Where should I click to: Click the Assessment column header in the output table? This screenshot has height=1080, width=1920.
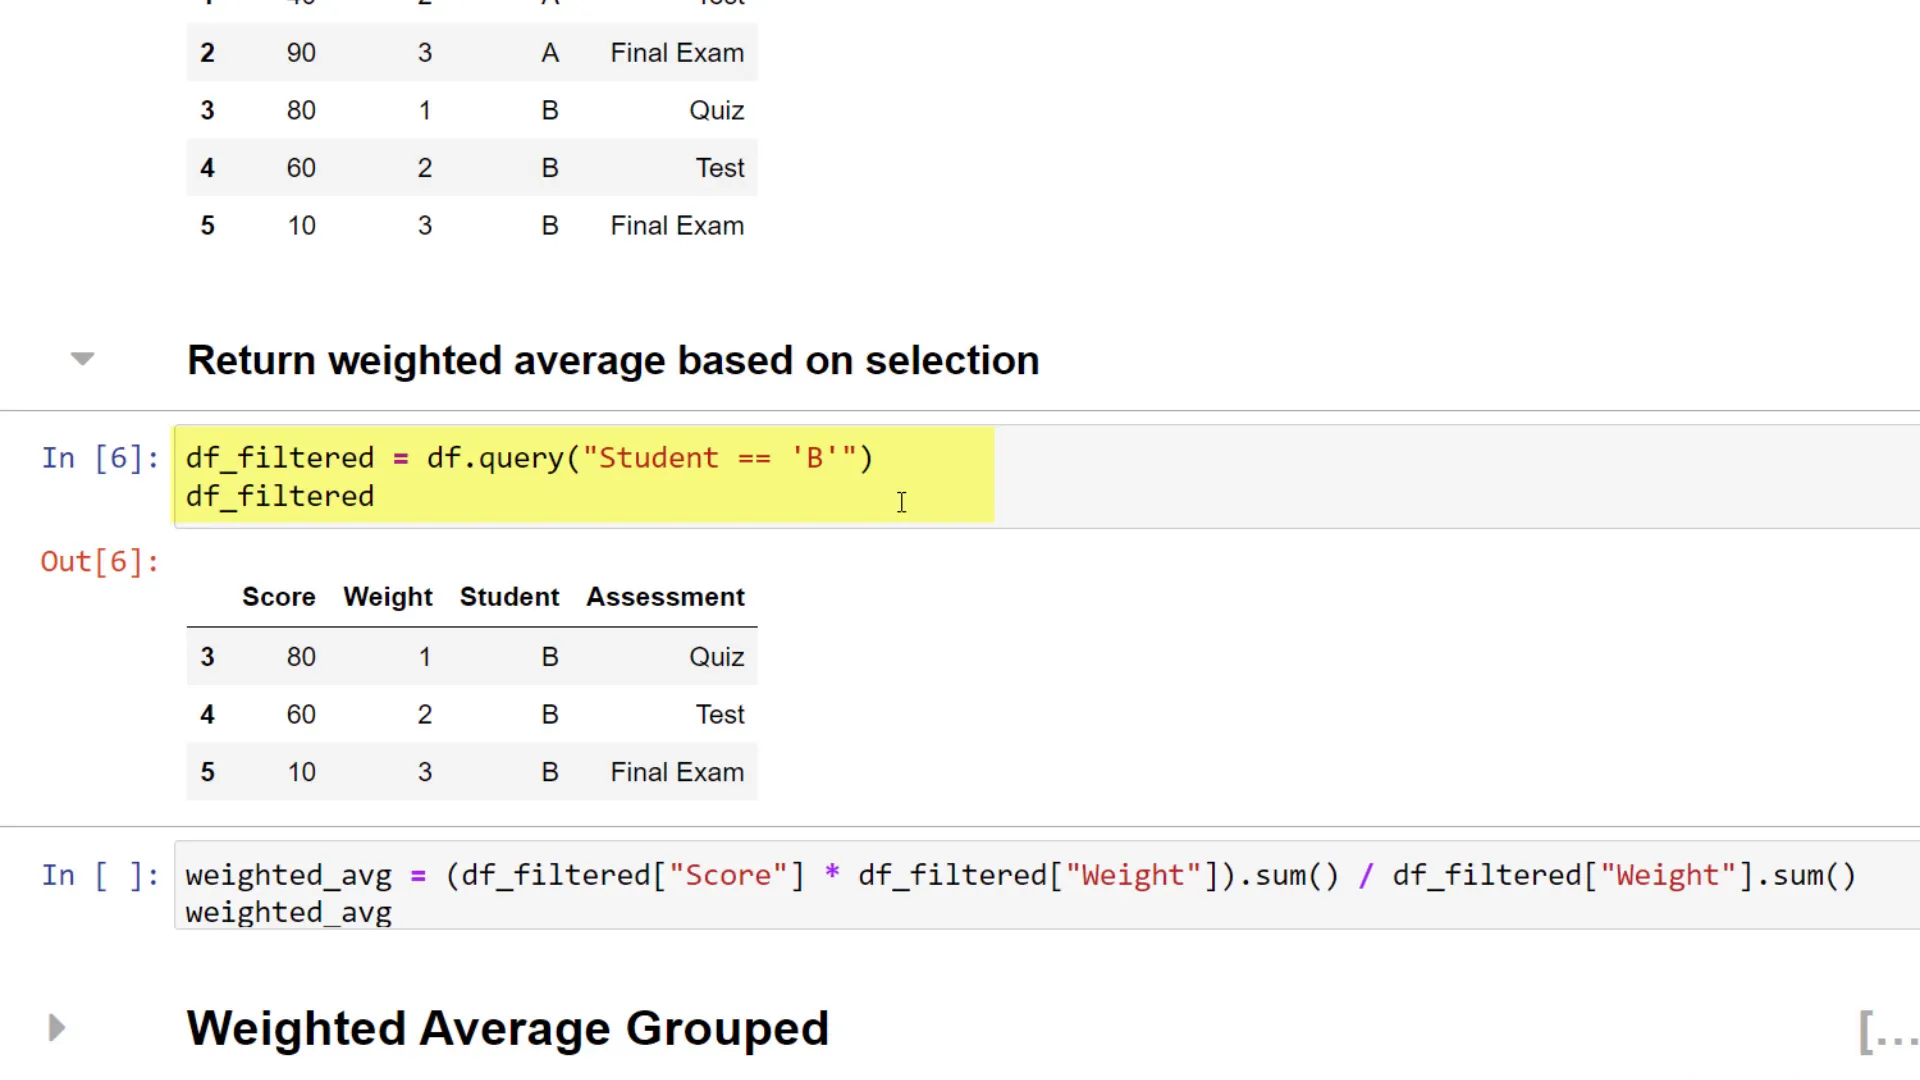point(665,597)
